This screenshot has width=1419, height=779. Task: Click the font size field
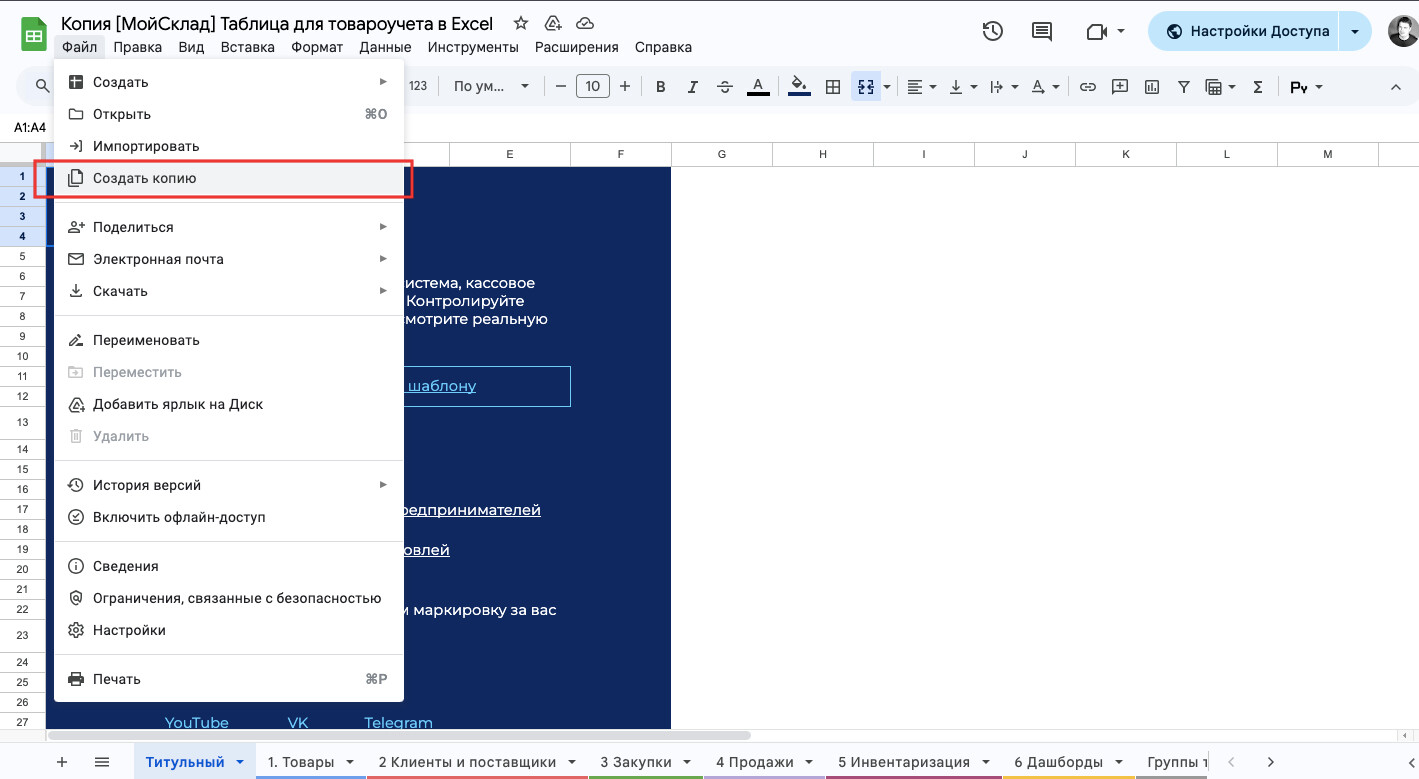(x=593, y=87)
